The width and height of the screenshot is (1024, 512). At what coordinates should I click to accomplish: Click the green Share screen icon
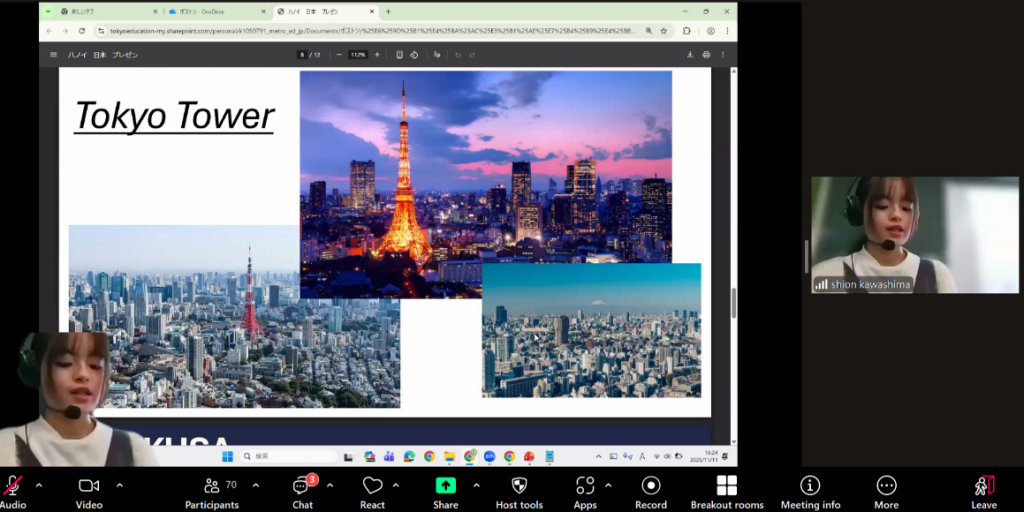(446, 486)
